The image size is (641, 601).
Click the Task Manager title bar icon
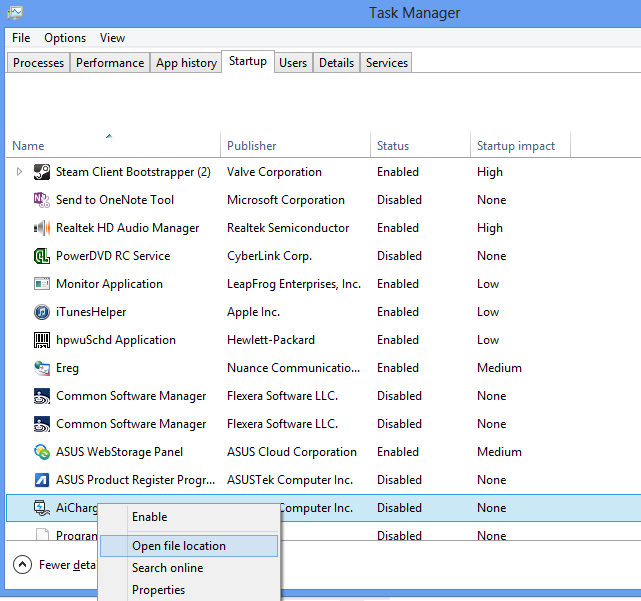15,13
